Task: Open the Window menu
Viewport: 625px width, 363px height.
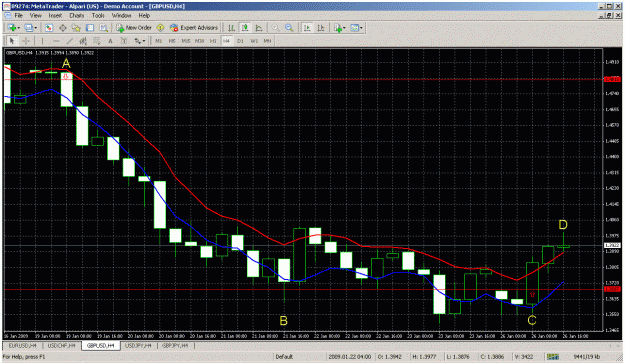Action: point(121,16)
